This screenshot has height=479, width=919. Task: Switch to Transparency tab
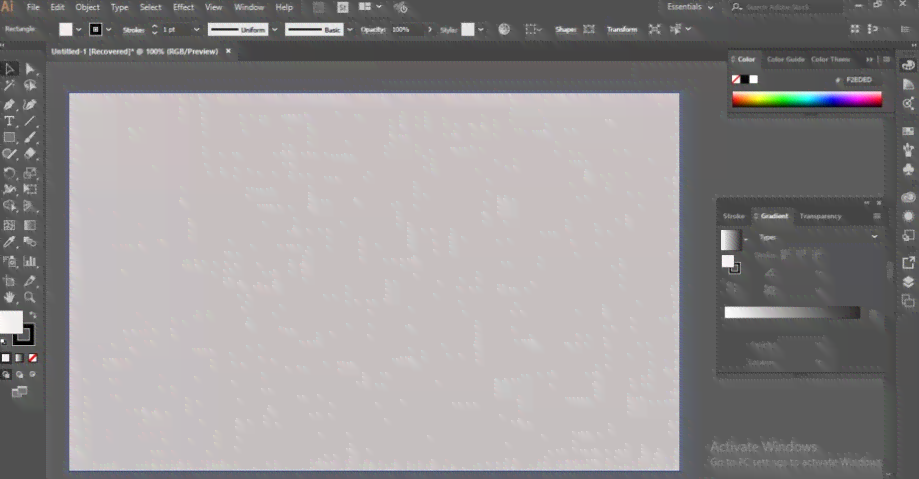(820, 216)
